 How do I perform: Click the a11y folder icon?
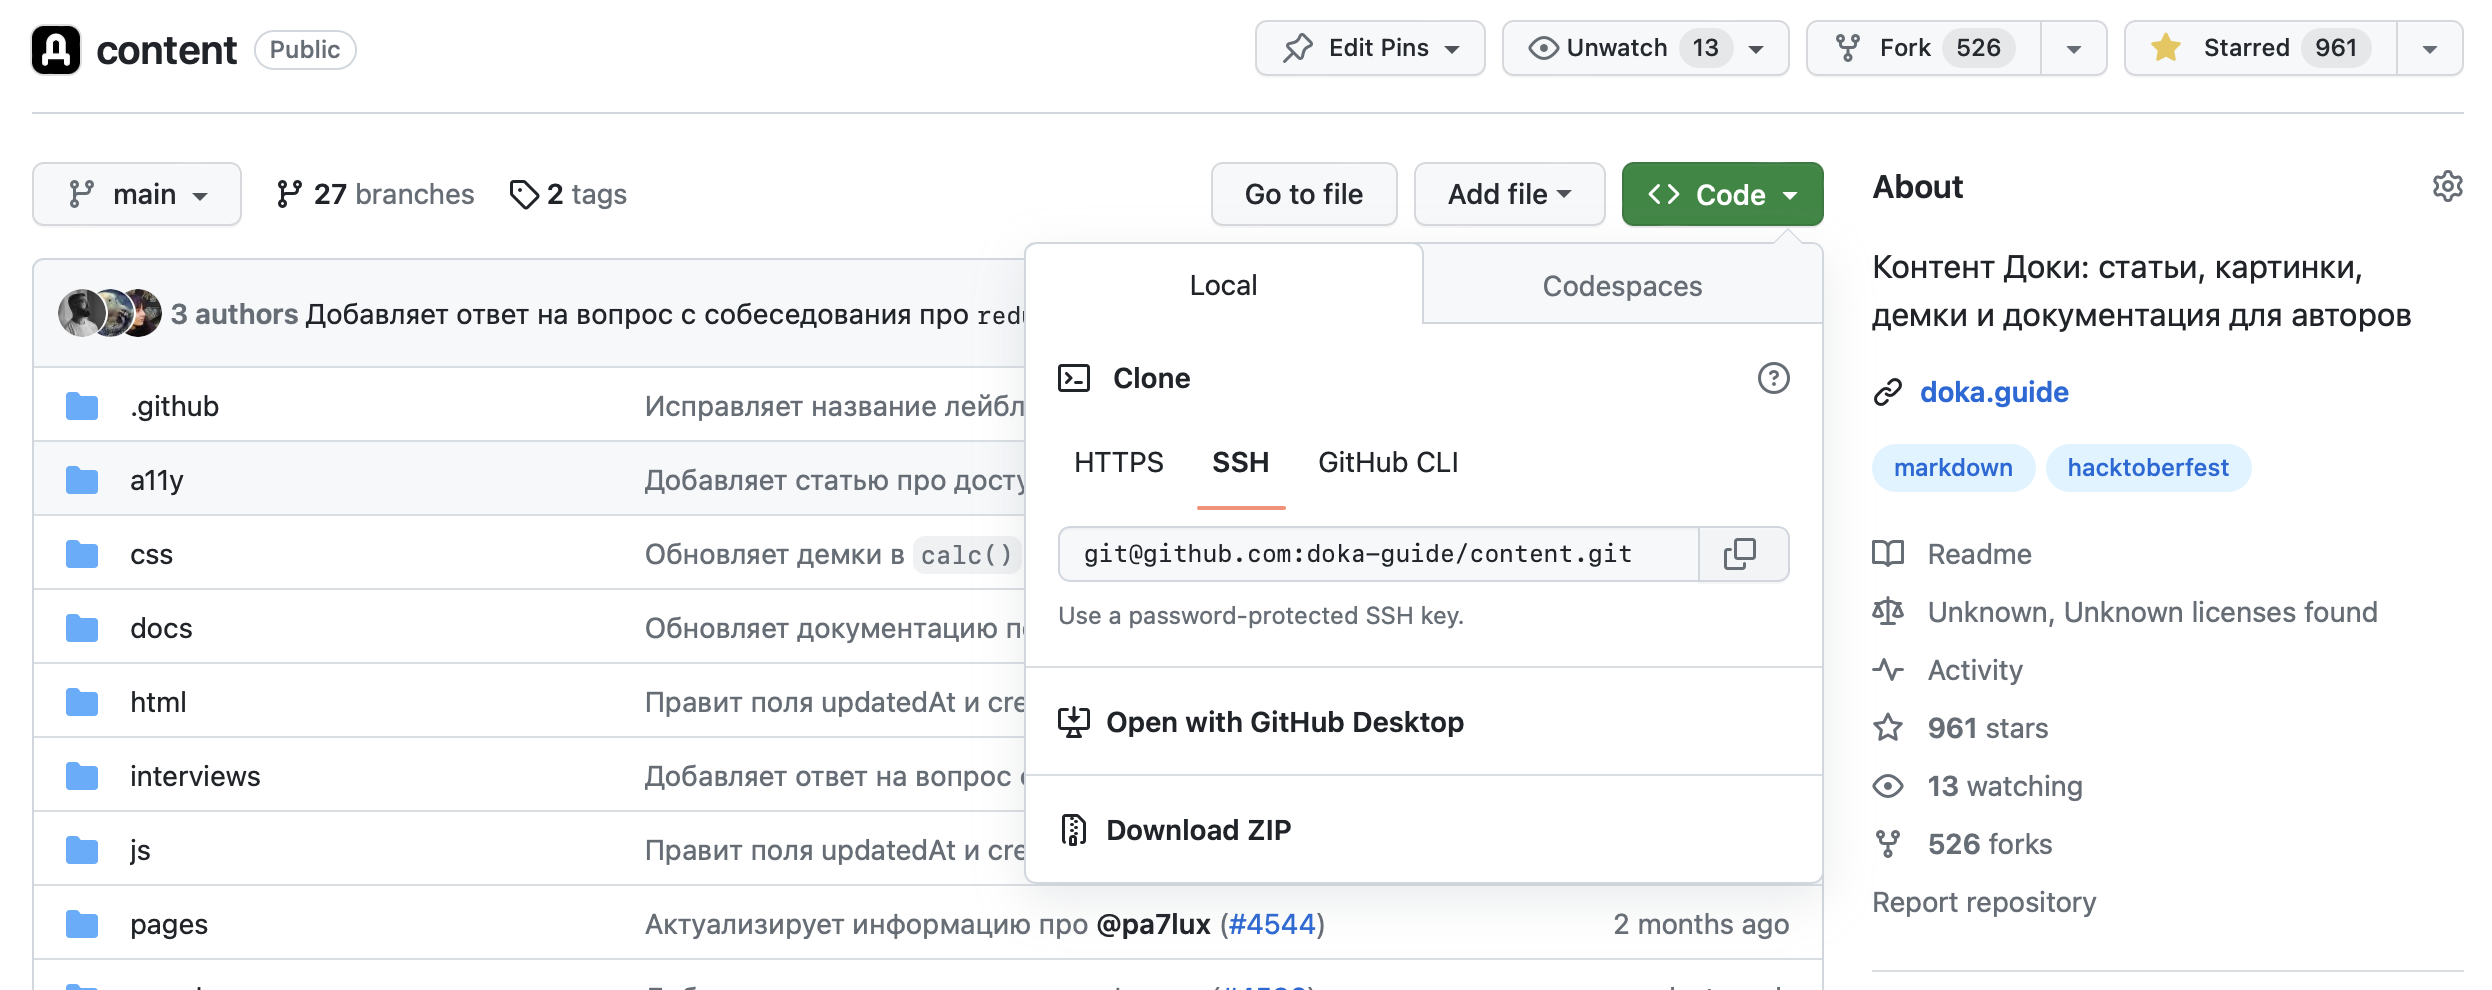click(x=82, y=480)
